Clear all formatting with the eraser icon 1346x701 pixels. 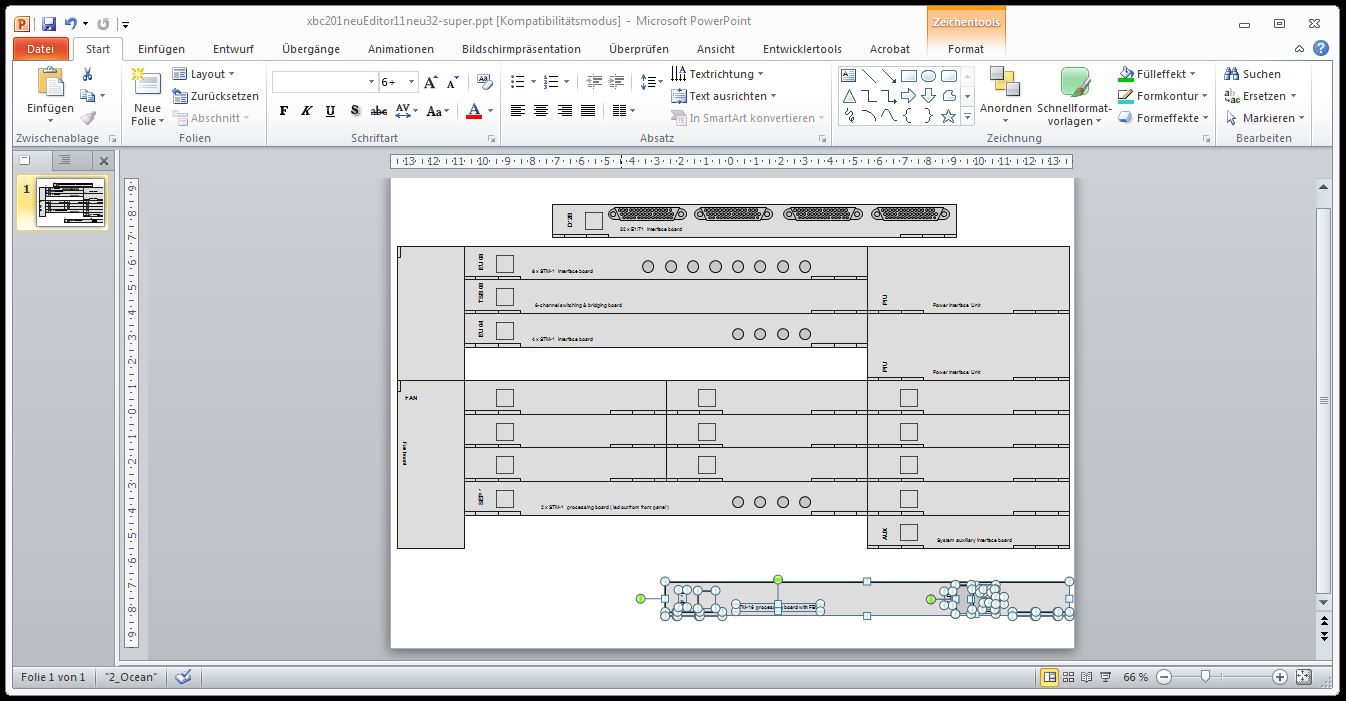click(485, 82)
